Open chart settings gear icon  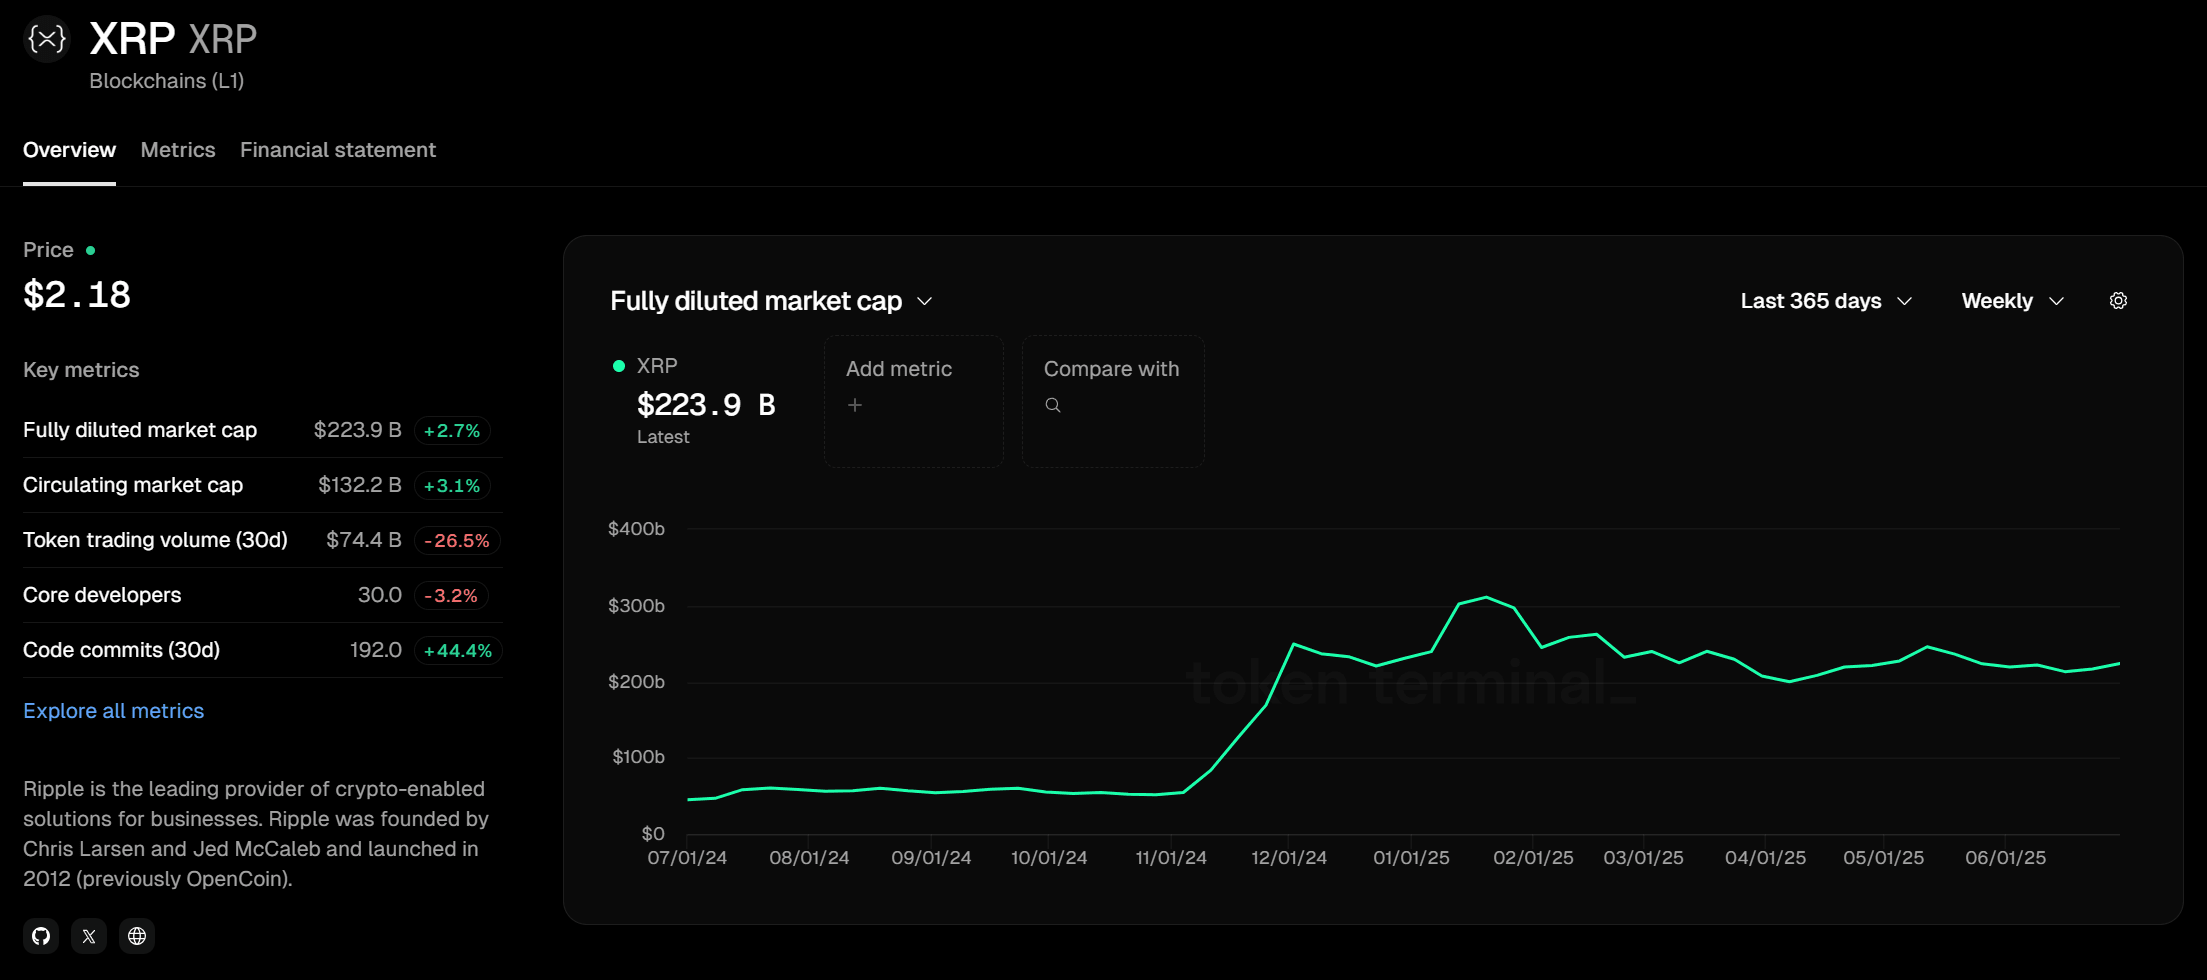click(2118, 301)
